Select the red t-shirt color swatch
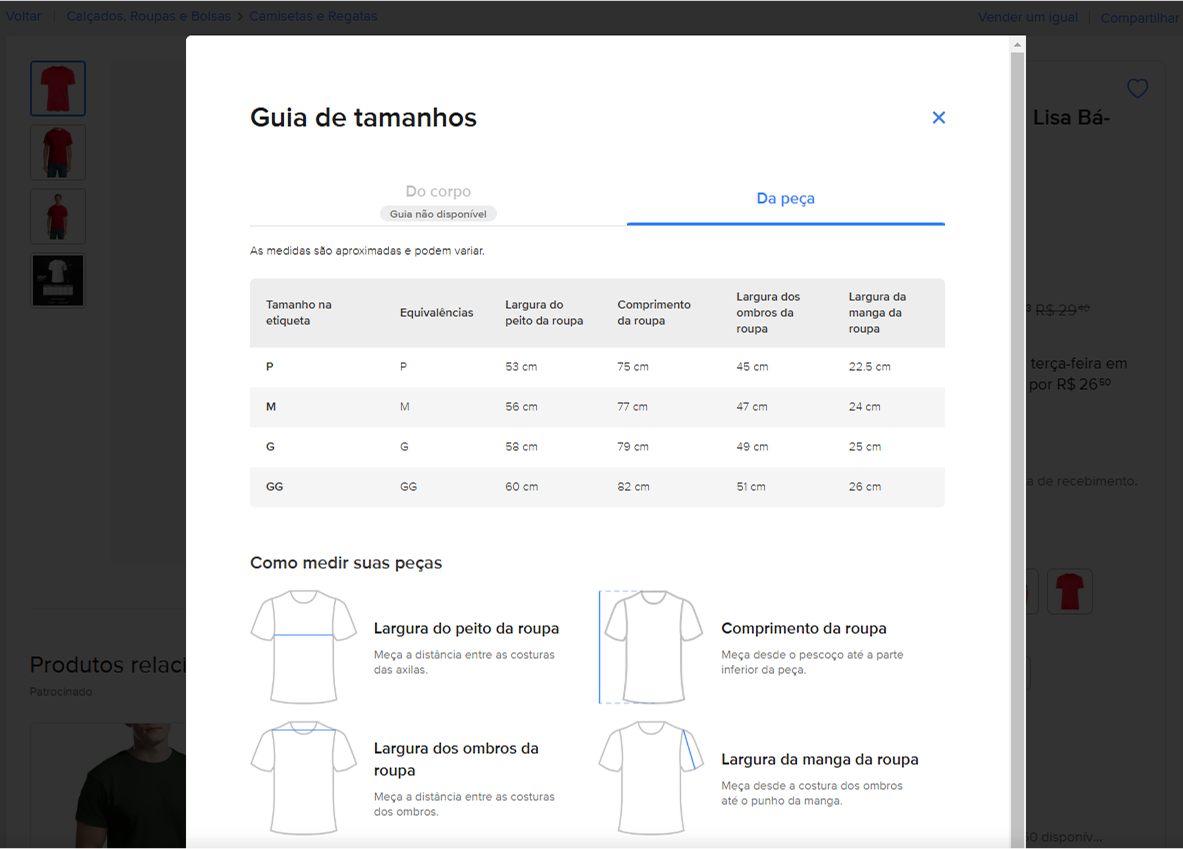1183x849 pixels. pyautogui.click(x=1069, y=591)
